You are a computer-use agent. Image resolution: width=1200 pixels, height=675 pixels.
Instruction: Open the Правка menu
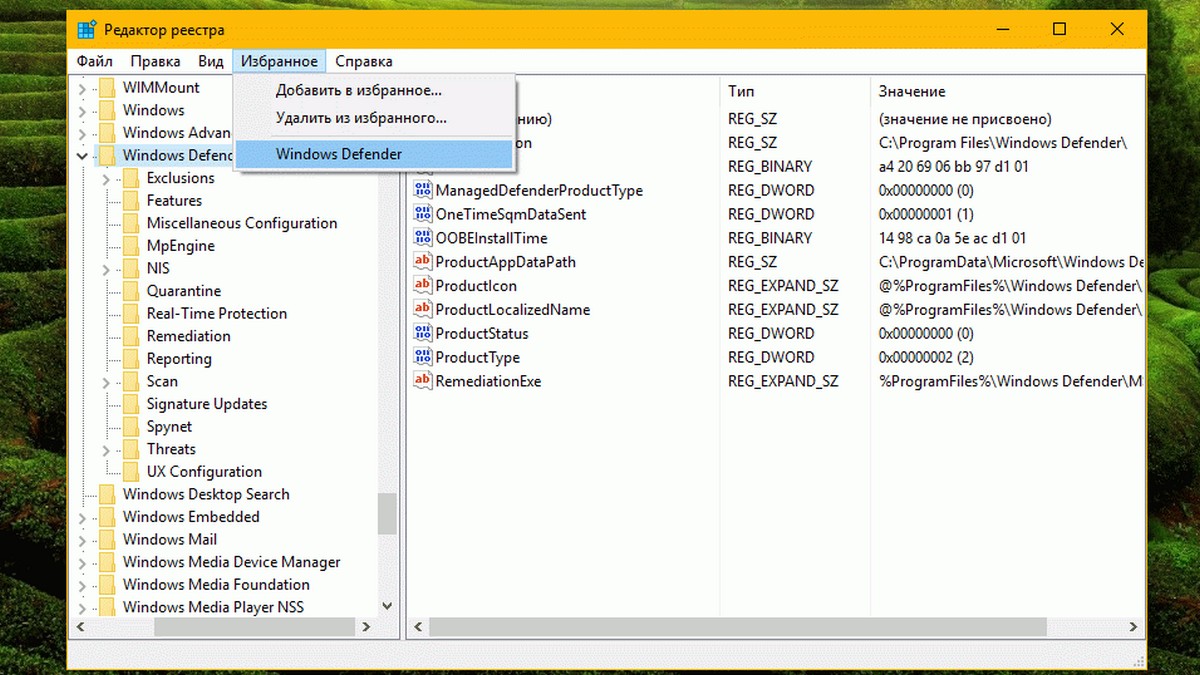coord(155,62)
